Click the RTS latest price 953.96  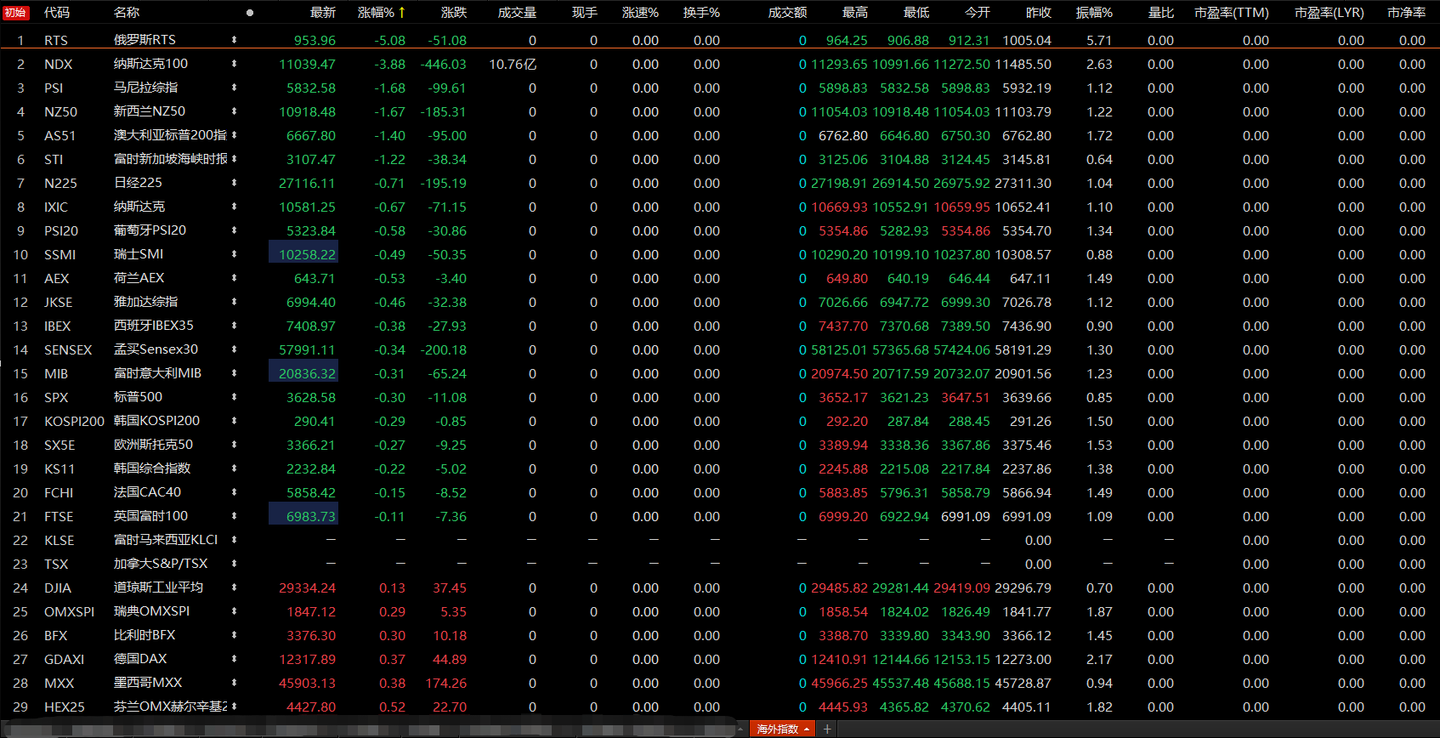(316, 40)
